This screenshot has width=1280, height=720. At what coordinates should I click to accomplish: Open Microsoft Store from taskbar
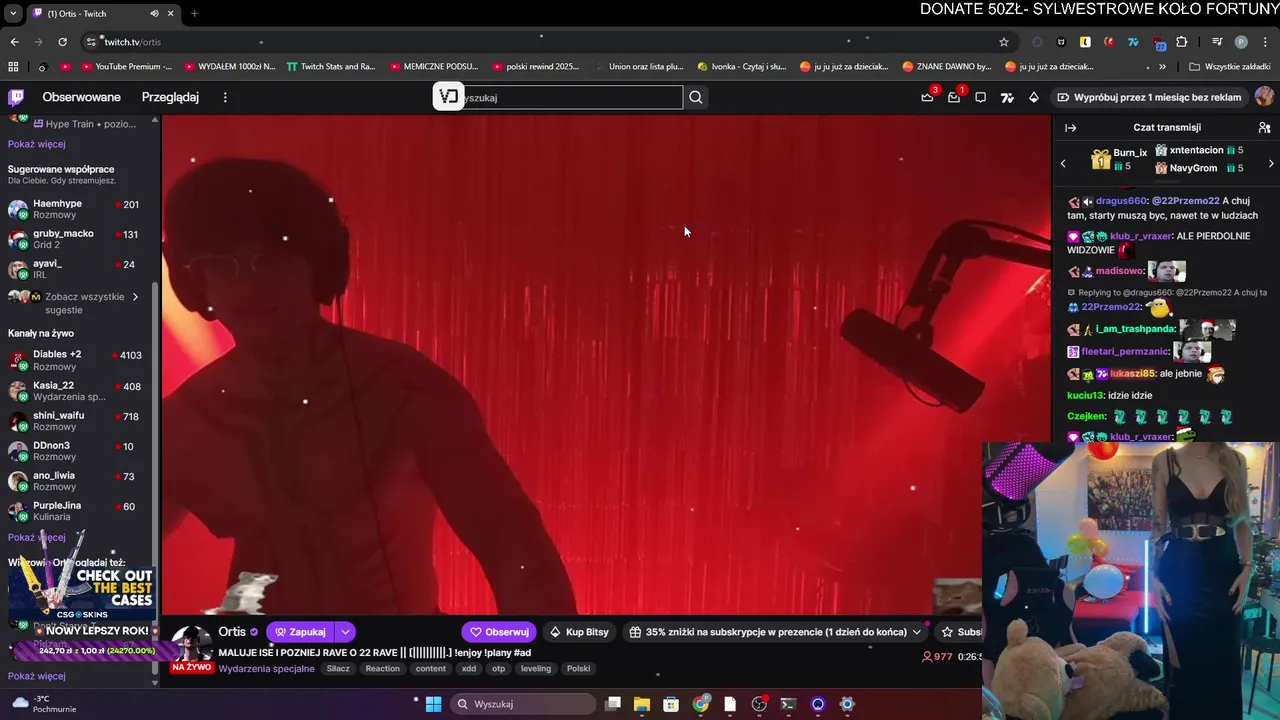click(x=671, y=704)
